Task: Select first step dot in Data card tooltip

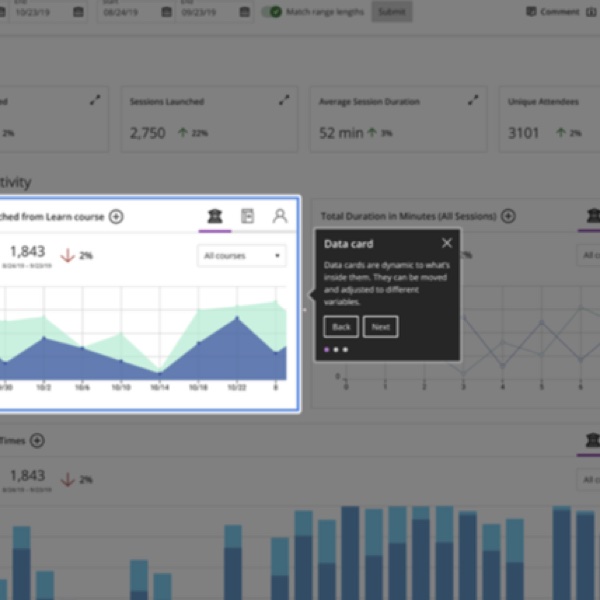Action: pos(326,349)
